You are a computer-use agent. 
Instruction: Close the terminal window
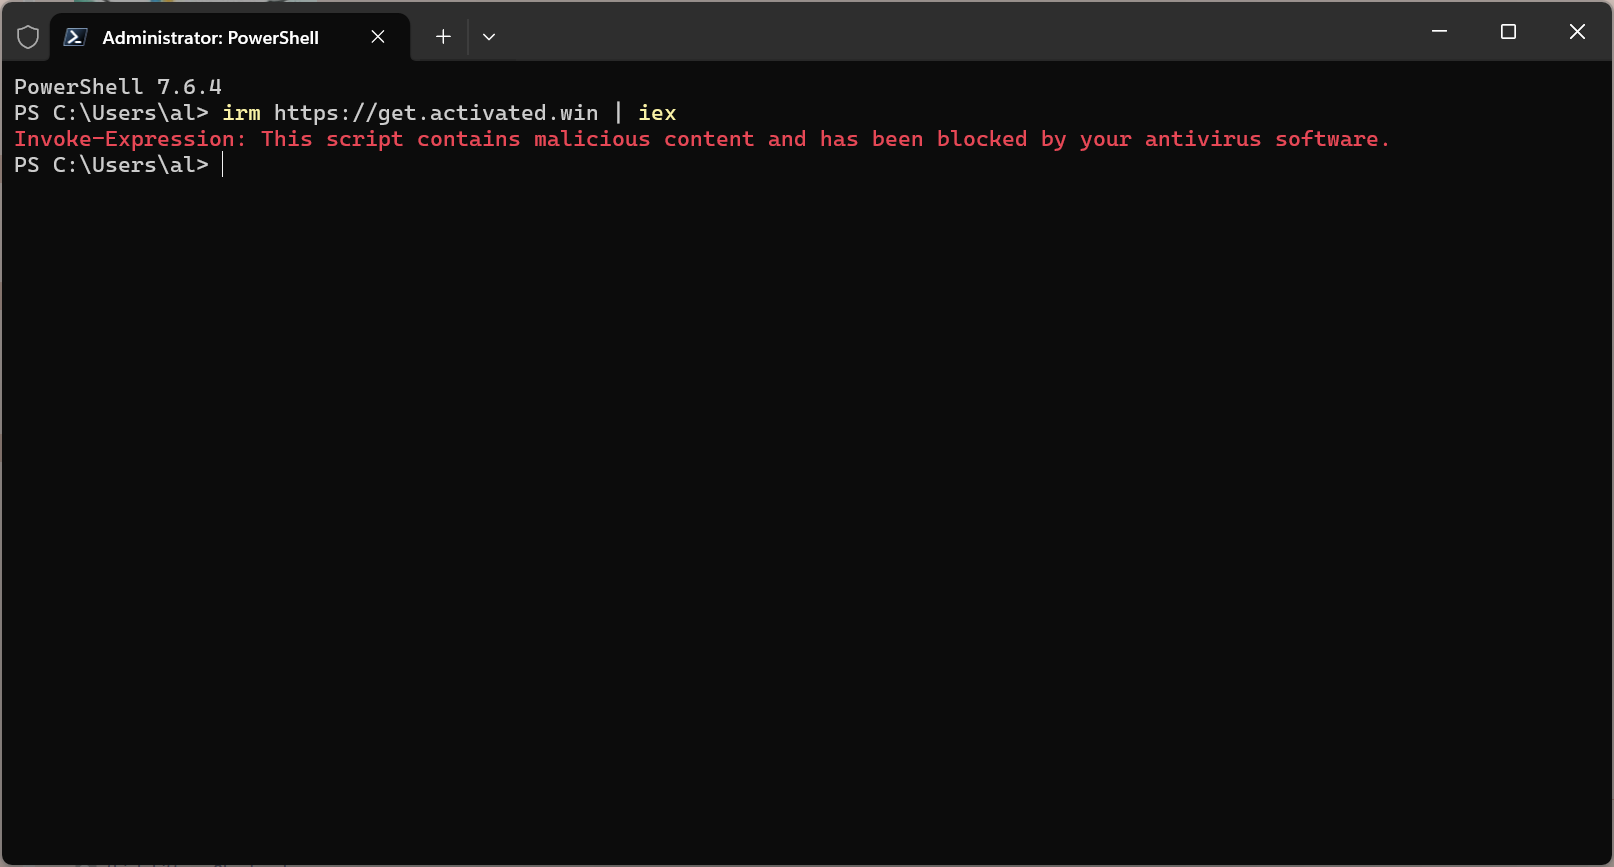(x=1577, y=32)
